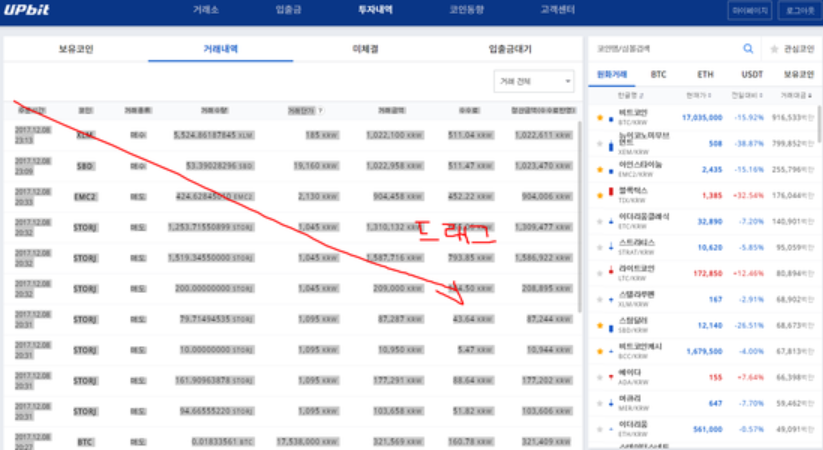Toggle favorite star for XEM/KRW
Screen dimensions: 823x450
pyautogui.click(x=599, y=143)
